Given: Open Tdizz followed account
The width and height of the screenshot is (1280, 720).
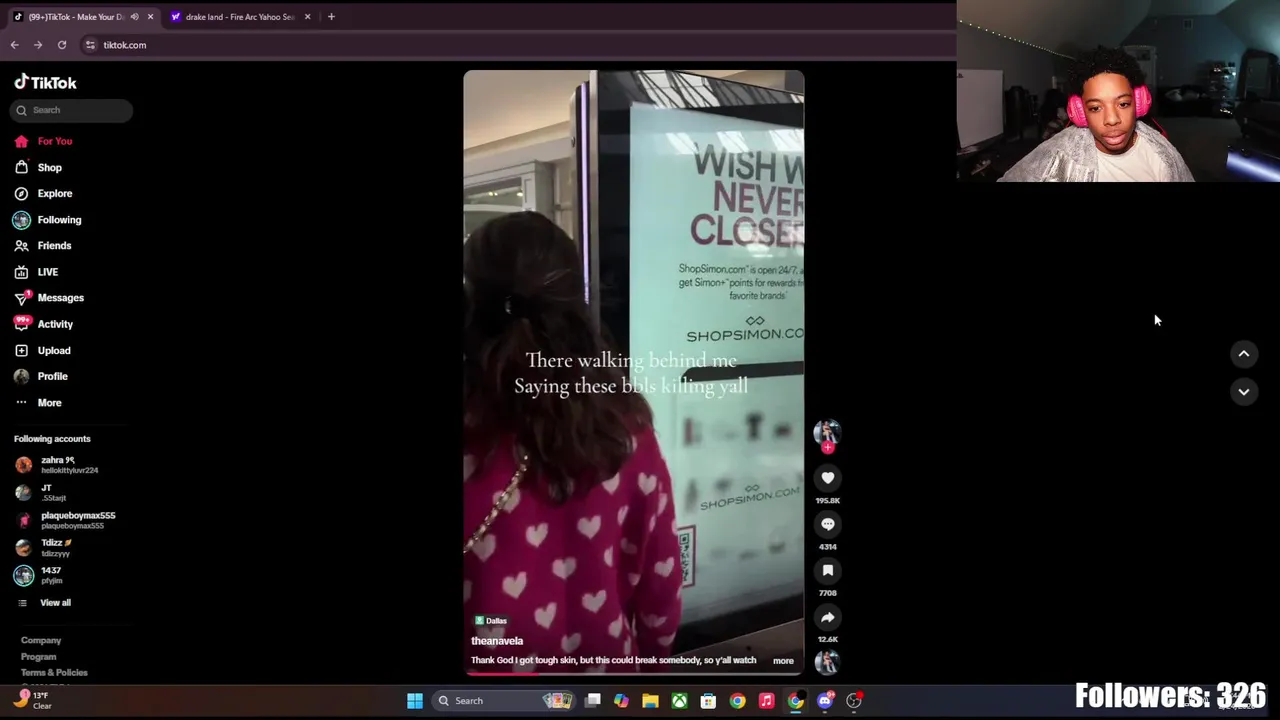Looking at the screenshot, I should click(45, 548).
